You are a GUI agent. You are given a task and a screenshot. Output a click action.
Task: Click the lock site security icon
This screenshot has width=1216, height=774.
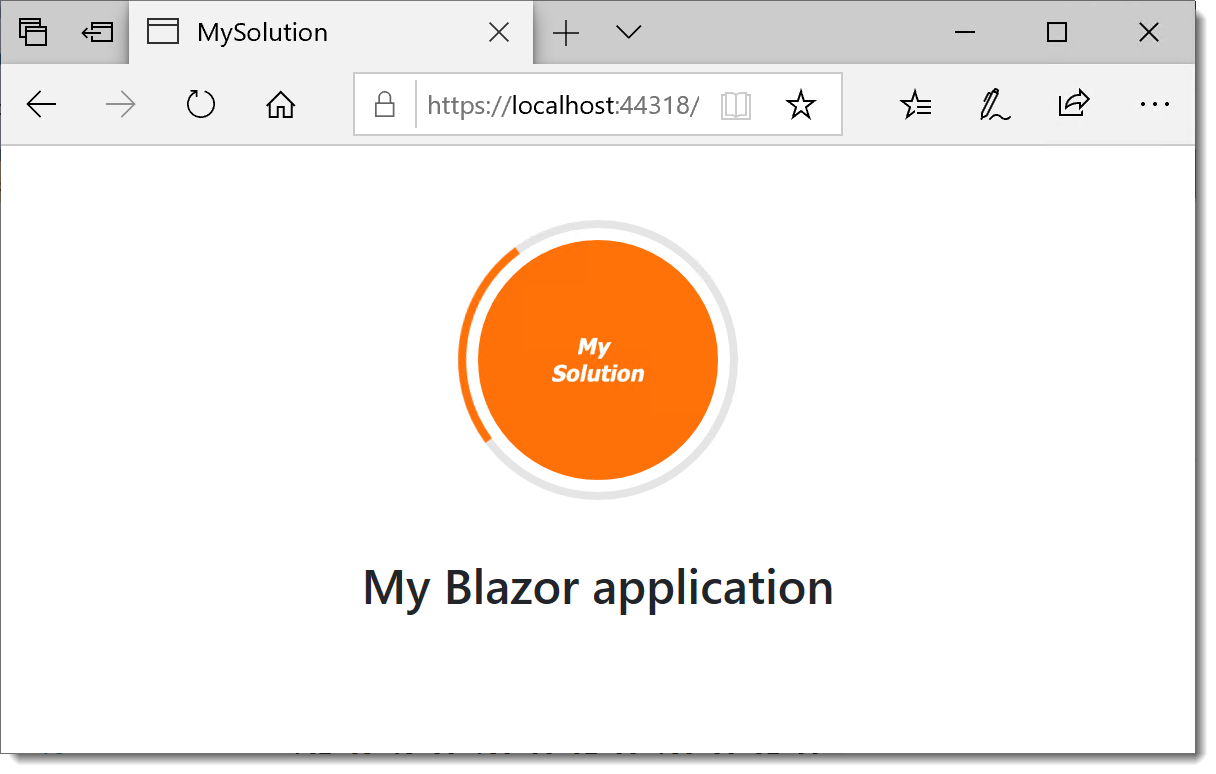384,105
